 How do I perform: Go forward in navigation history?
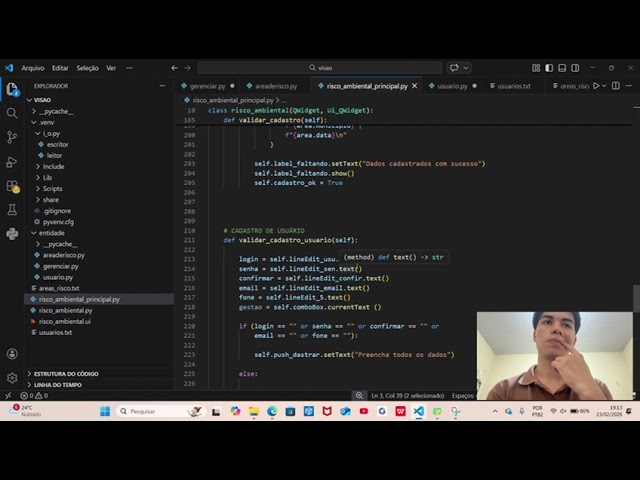[x=187, y=68]
